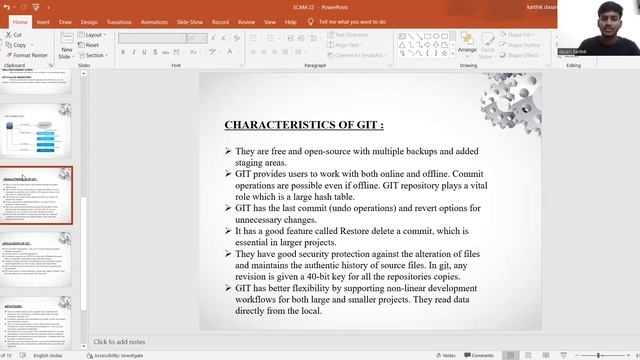The width and height of the screenshot is (640, 360).
Task: Toggle underline formatting
Action: [144, 52]
